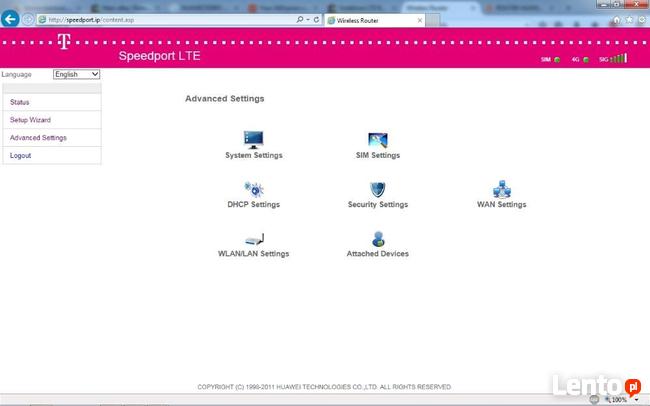
Task: Click the DHCP Settings text link
Action: (x=254, y=204)
